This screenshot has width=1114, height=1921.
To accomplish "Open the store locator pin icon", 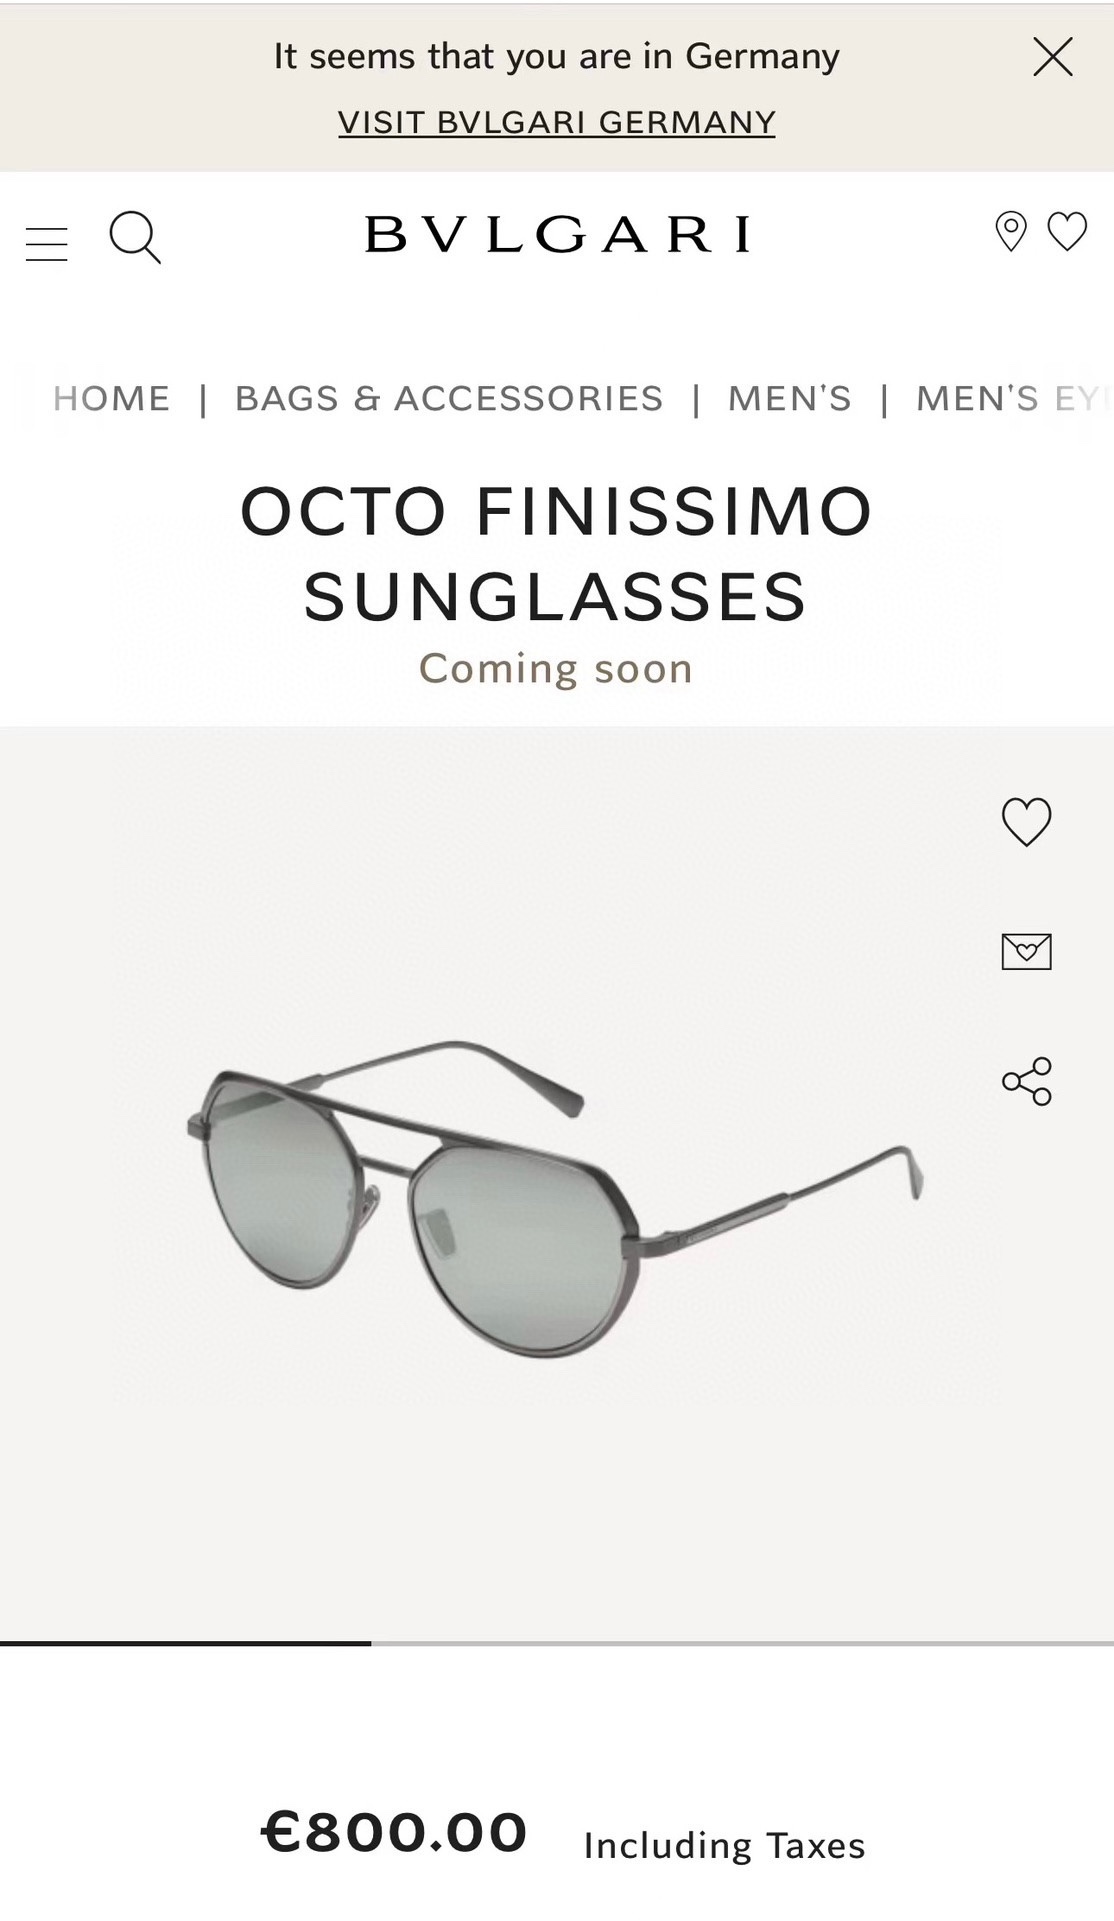I will 1011,232.
